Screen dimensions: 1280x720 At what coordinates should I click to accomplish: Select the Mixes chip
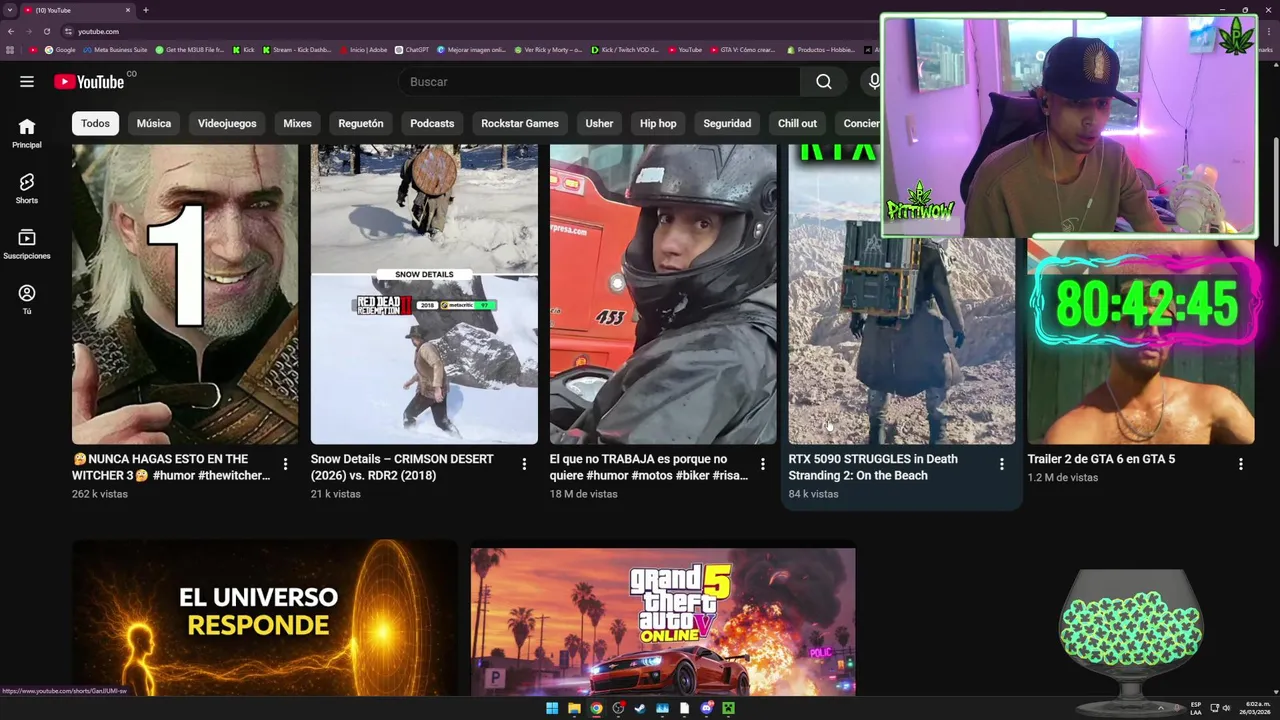click(x=297, y=123)
